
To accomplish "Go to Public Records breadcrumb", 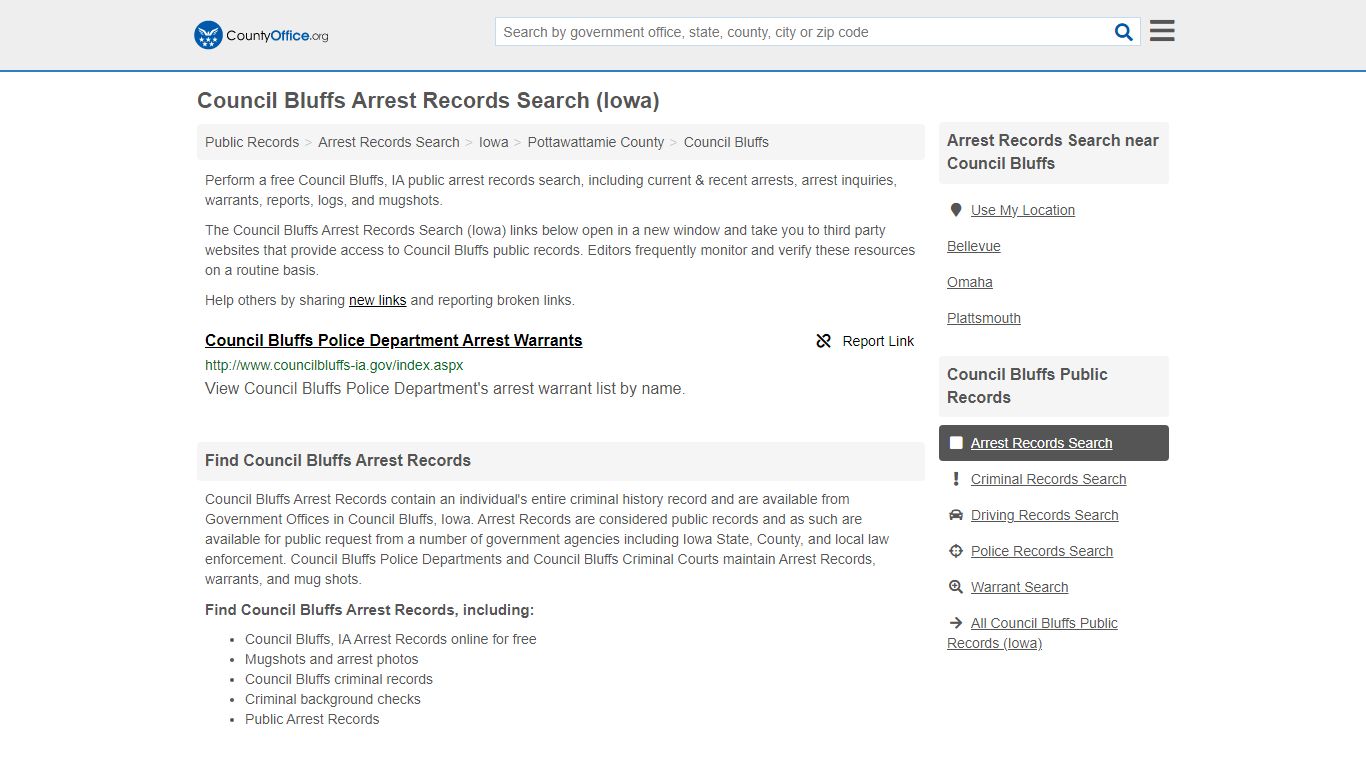I will tap(252, 142).
